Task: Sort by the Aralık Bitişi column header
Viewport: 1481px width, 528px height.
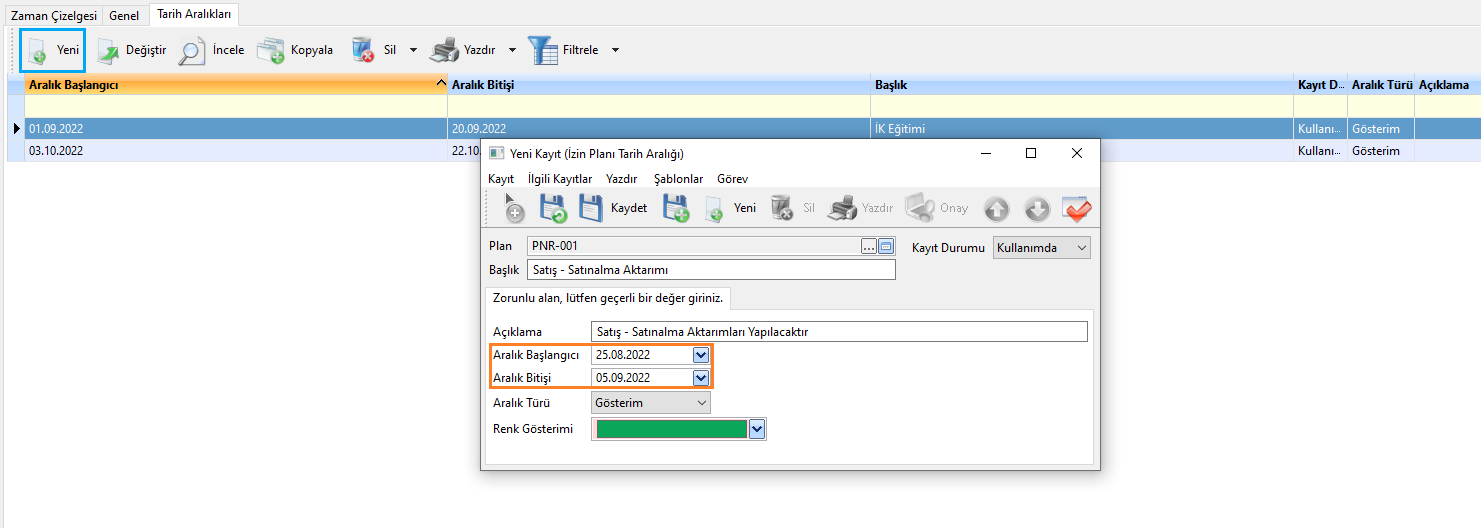Action: coord(660,85)
